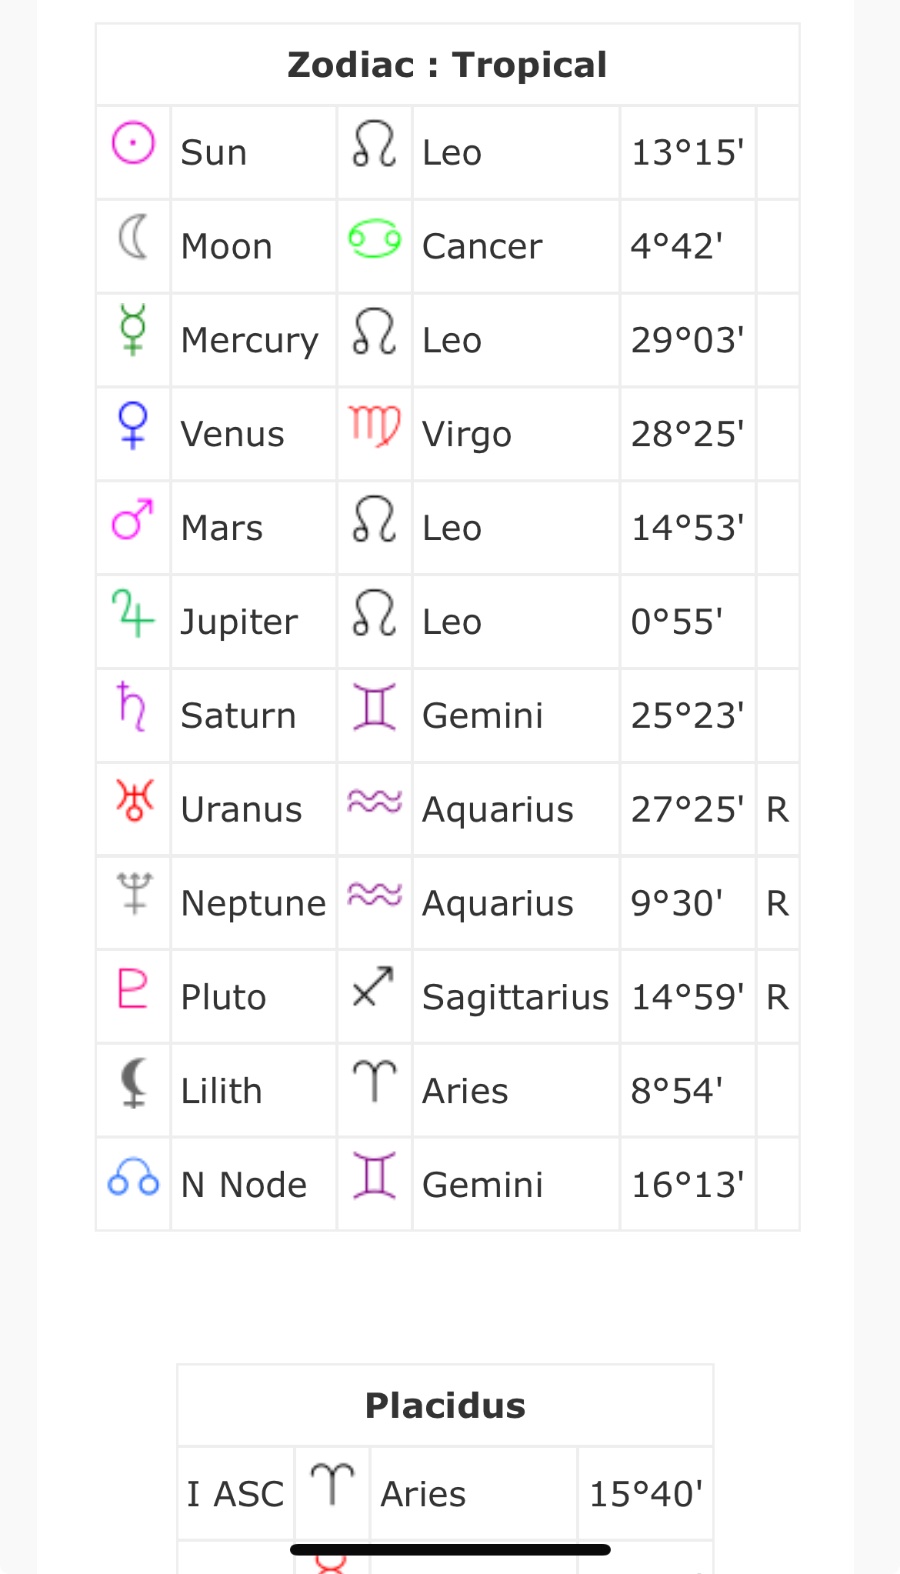Viewport: 900px width, 1574px height.
Task: Click the Sagittarius arrow icon
Action: tap(374, 988)
